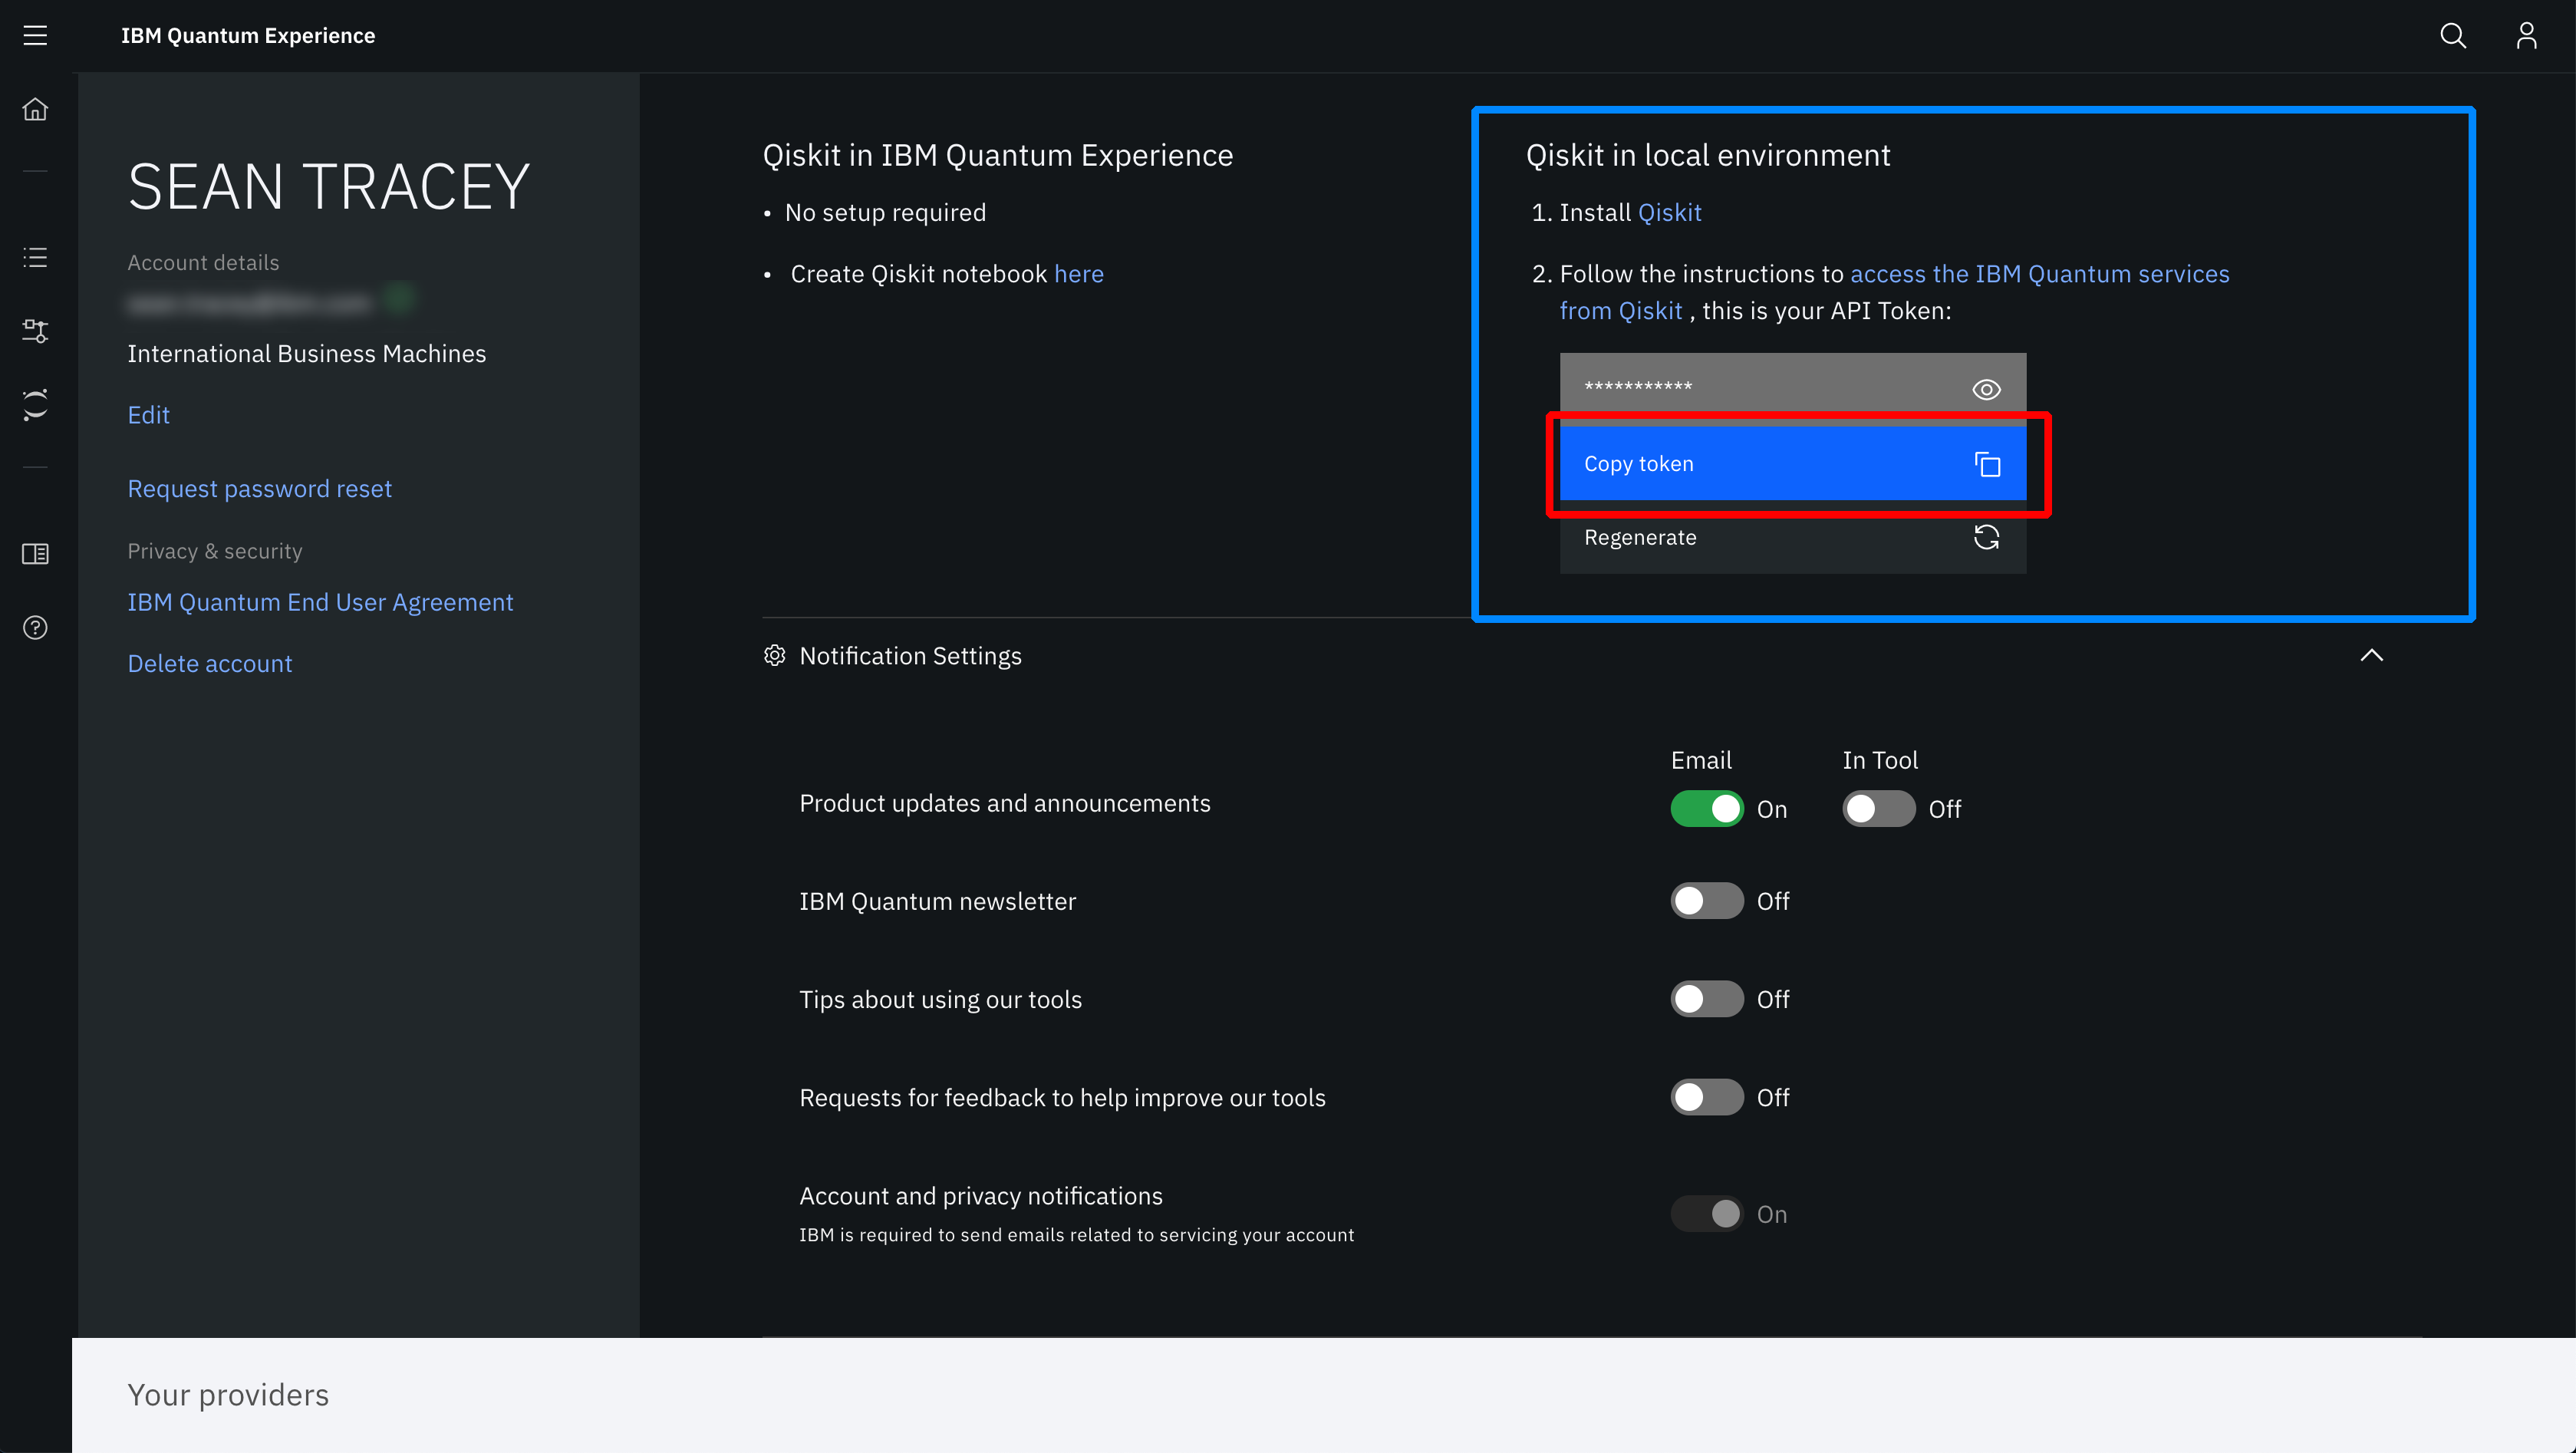Enable Product updates In Tool toggle
Screen dimensions: 2576x1453
(1878, 808)
